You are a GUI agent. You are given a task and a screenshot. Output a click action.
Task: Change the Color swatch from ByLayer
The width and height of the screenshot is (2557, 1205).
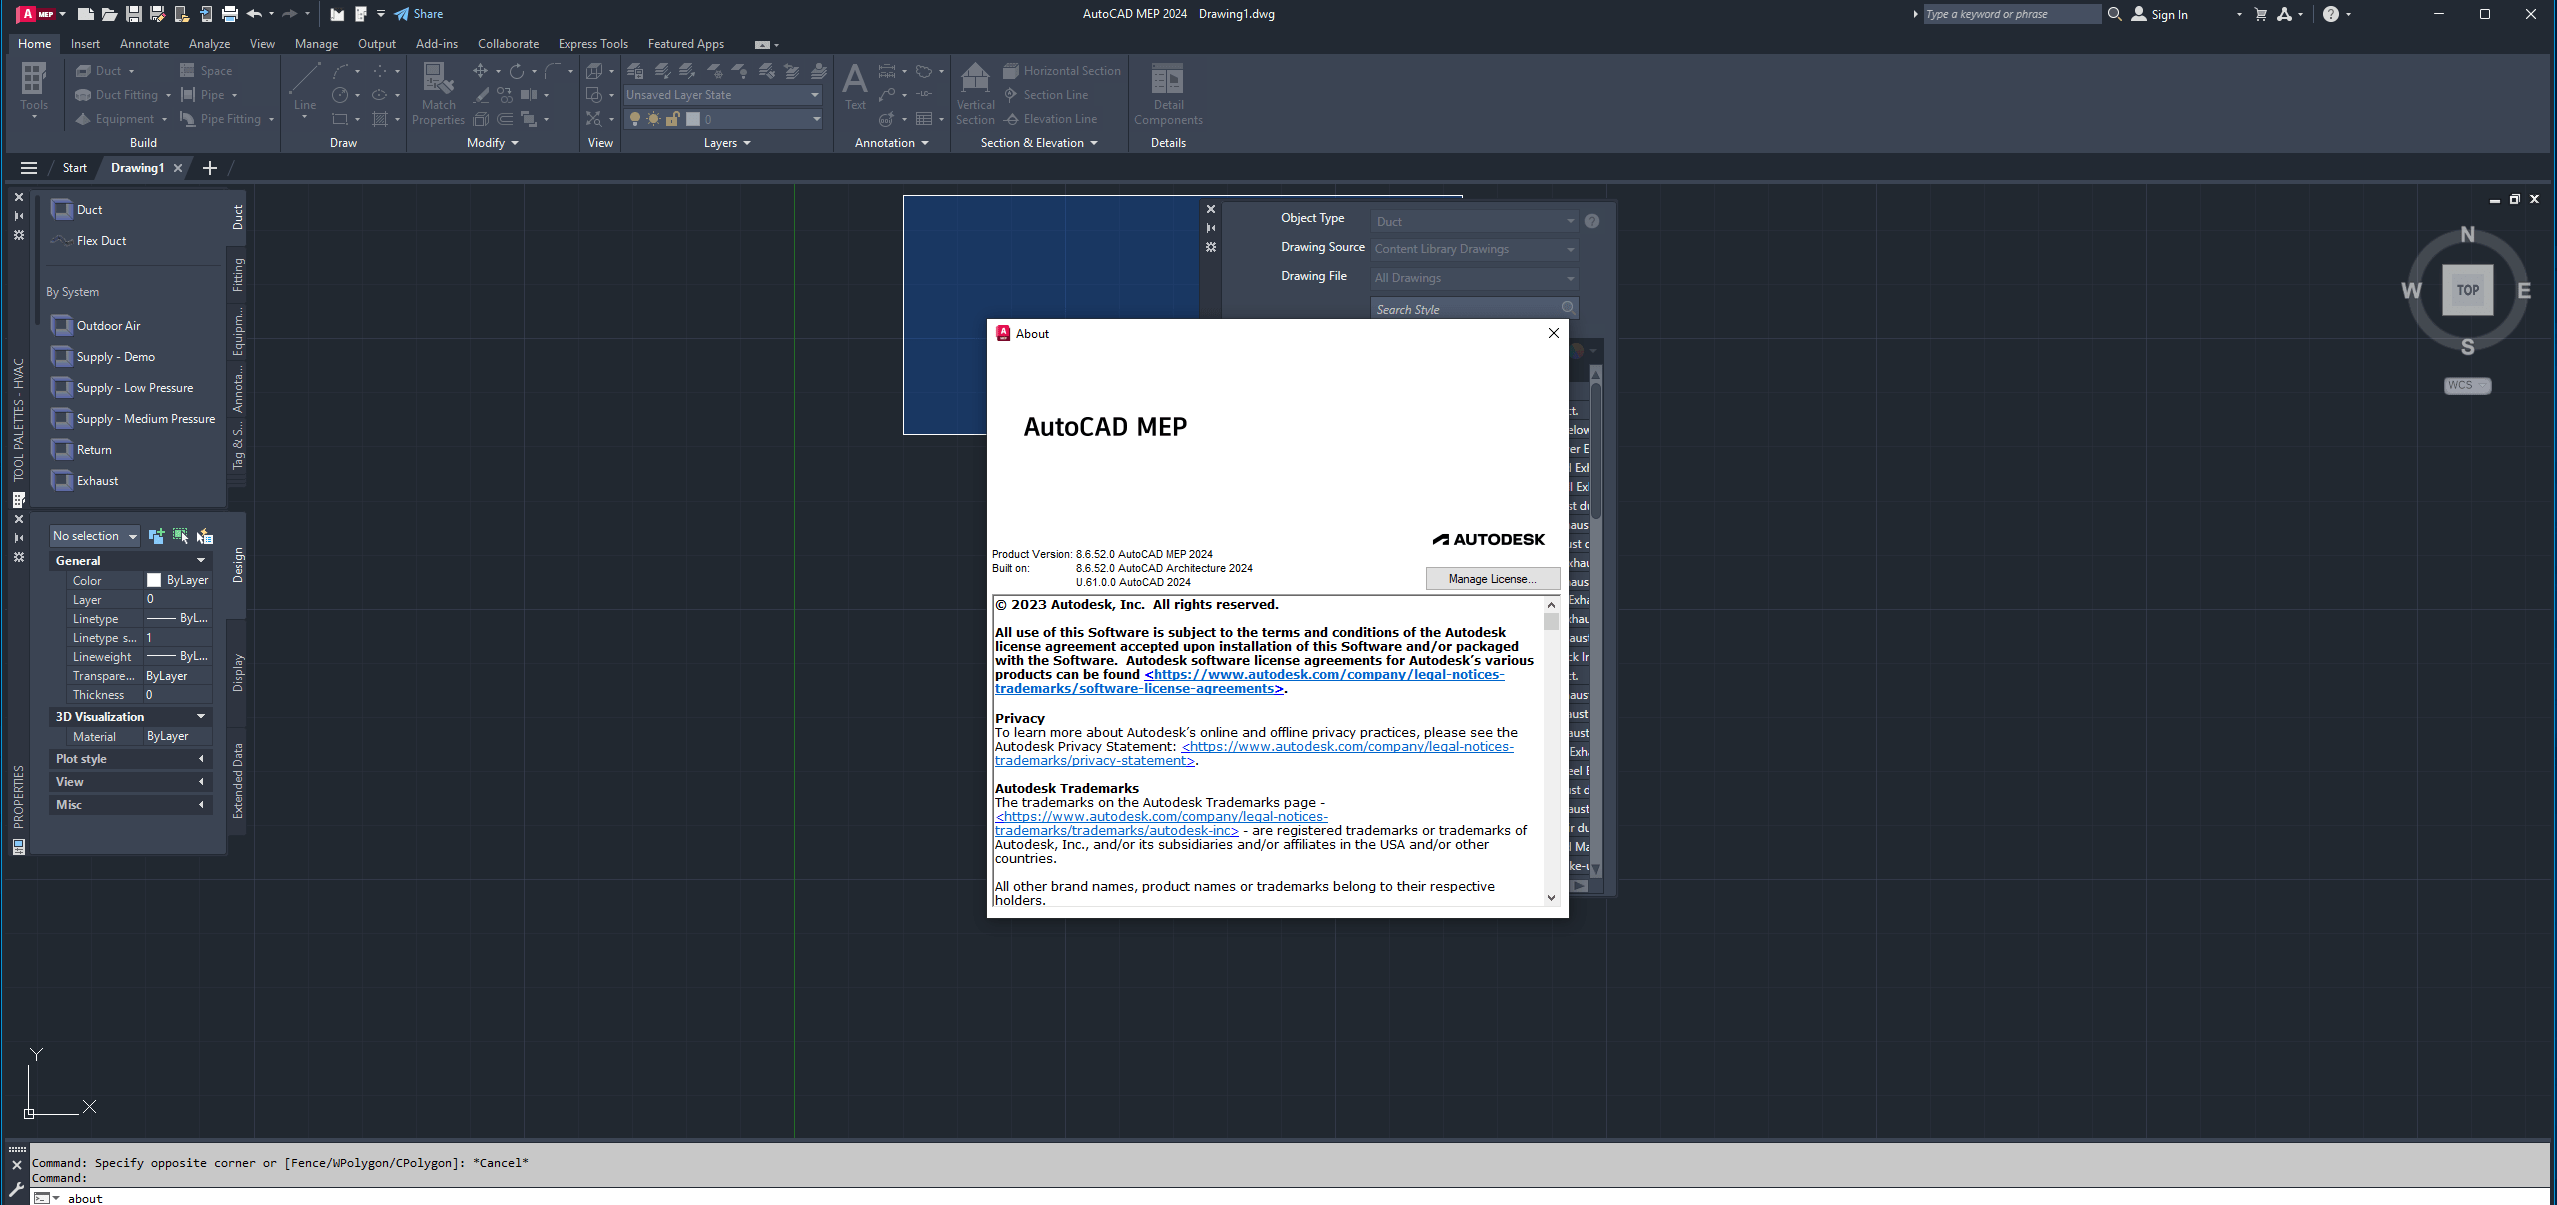[x=153, y=579]
